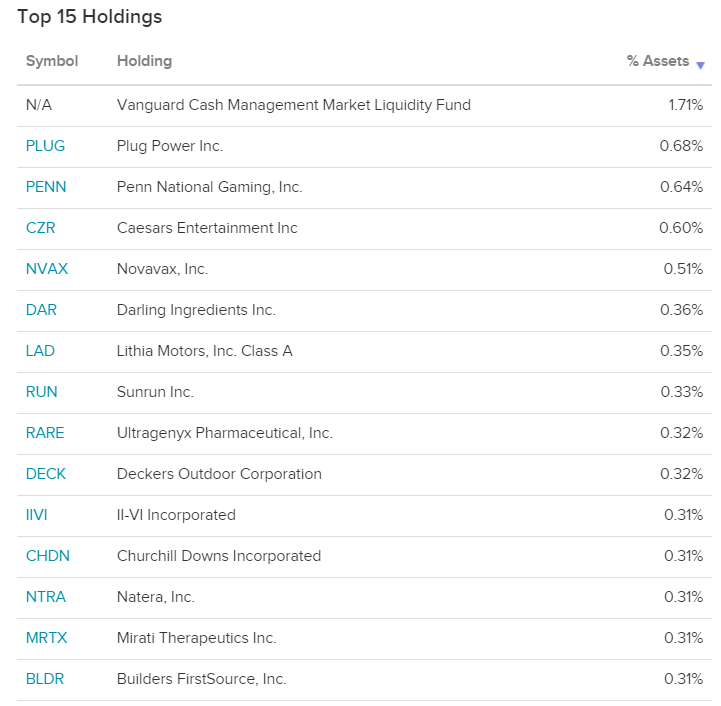Screen dimensions: 721x706
Task: Click the Symbol column header
Action: tap(52, 61)
